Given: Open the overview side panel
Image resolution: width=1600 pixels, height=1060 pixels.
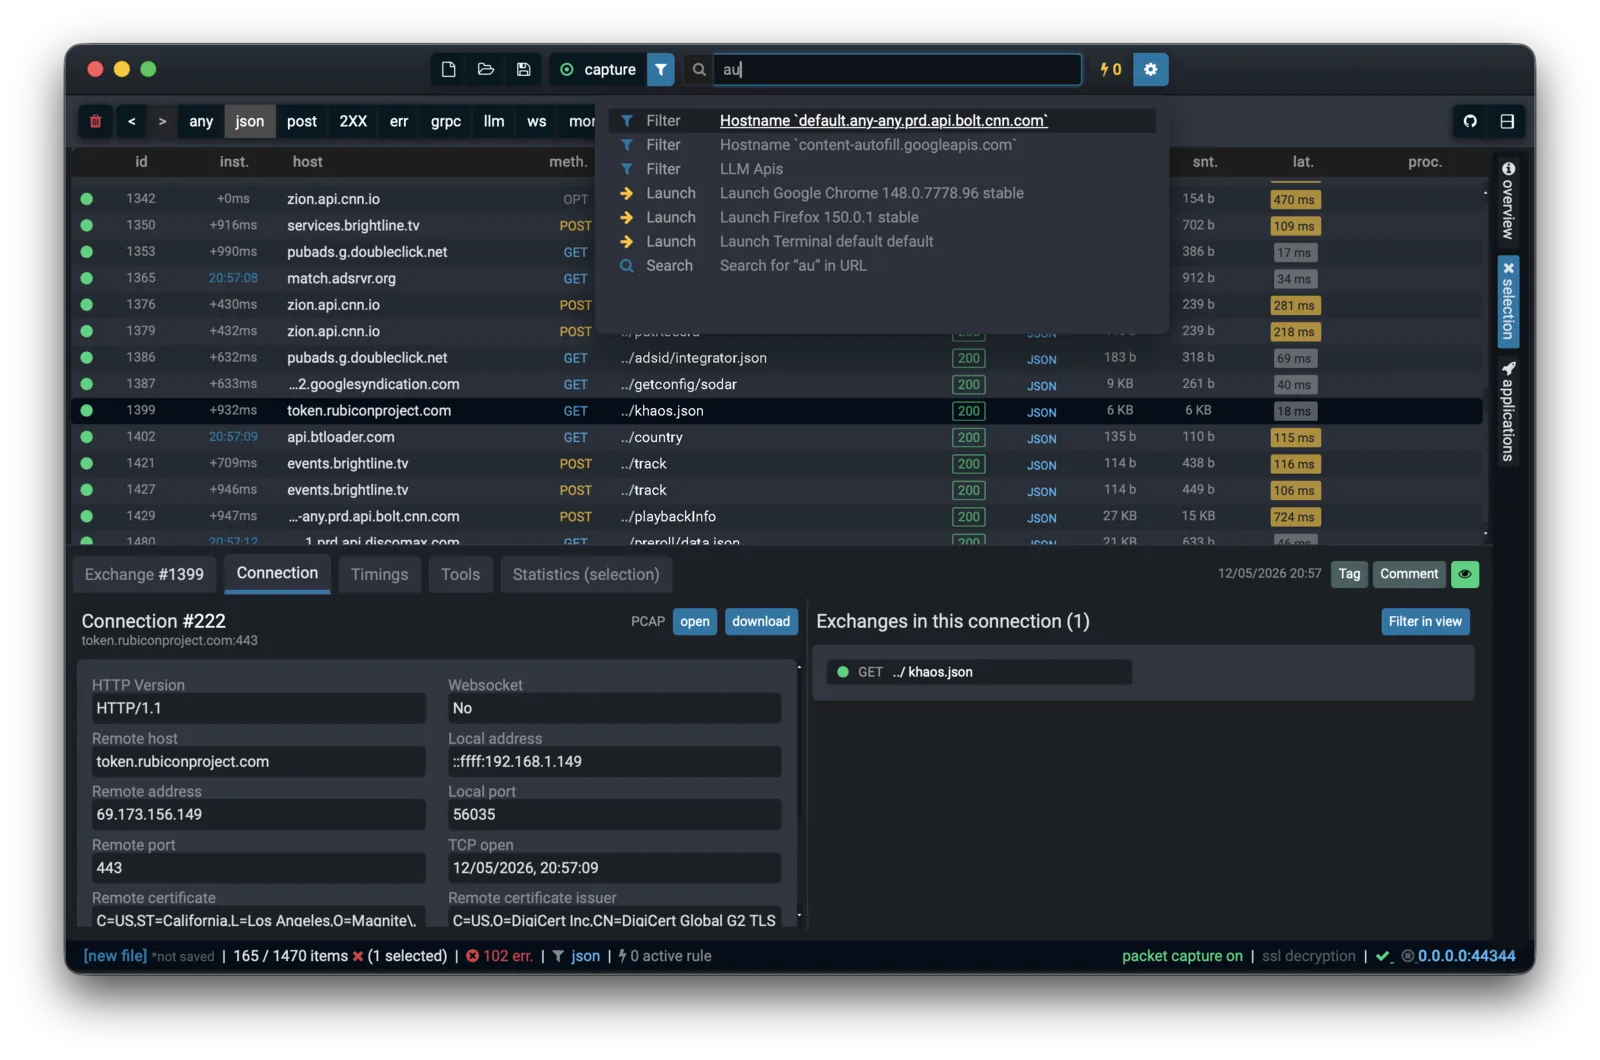Looking at the screenshot, I should (1508, 200).
